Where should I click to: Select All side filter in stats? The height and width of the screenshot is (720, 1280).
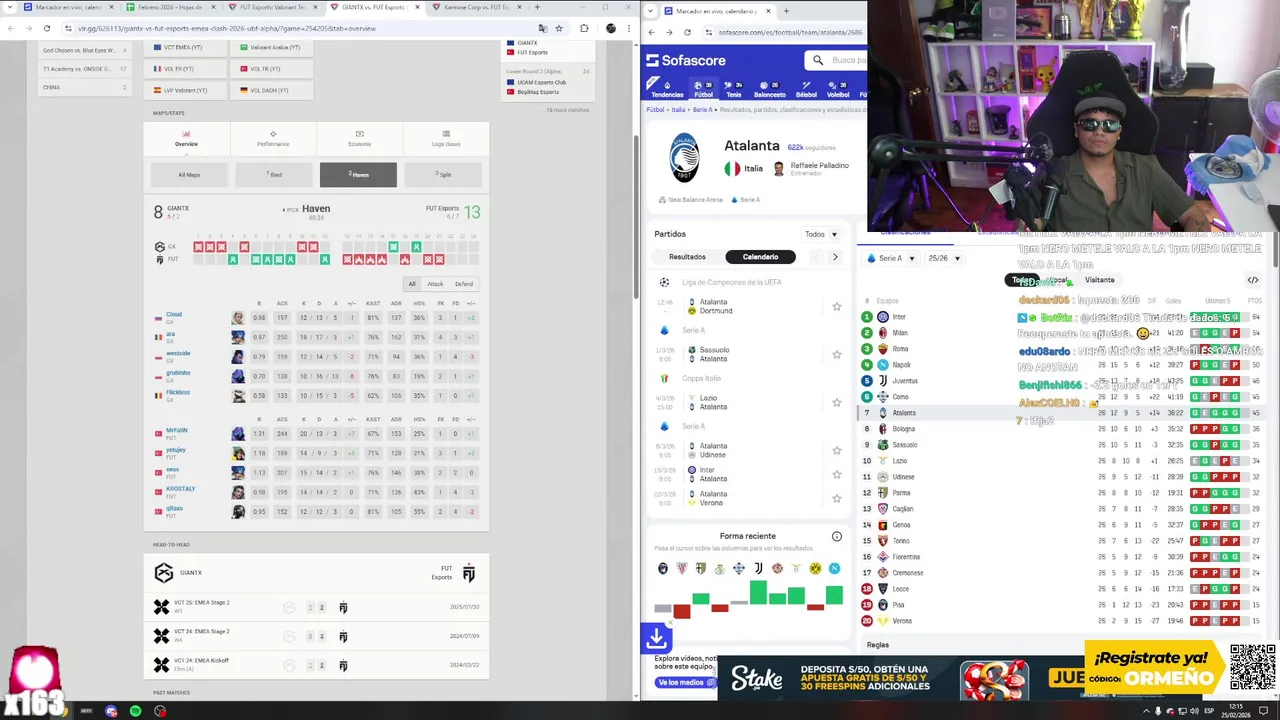[x=412, y=284]
